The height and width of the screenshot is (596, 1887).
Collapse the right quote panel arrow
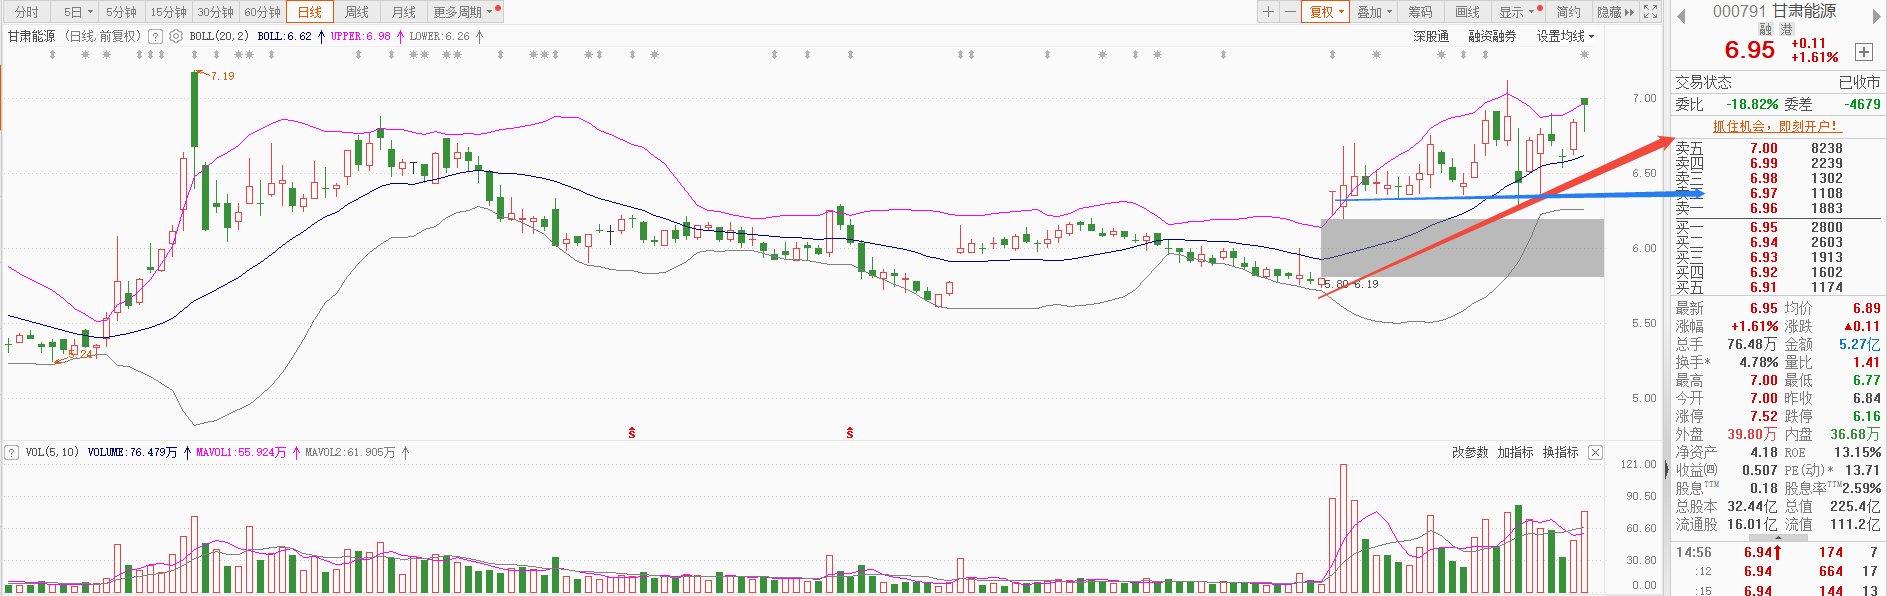pos(1666,468)
